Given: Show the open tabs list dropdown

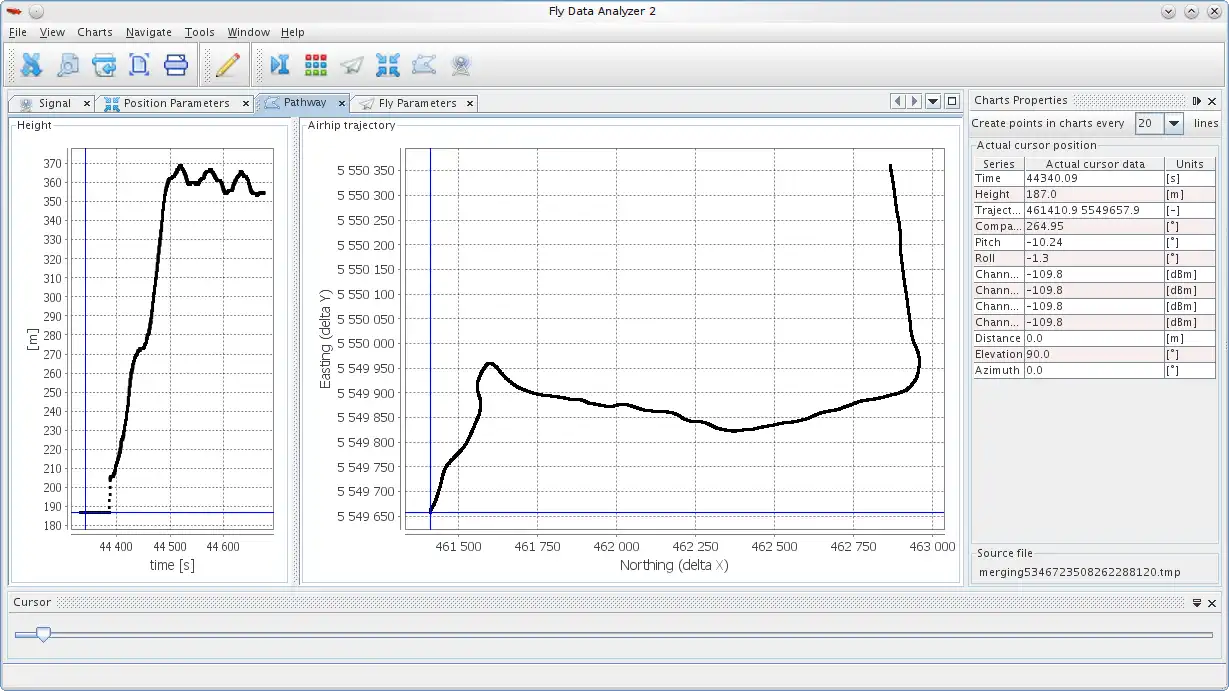Looking at the screenshot, I should coord(933,101).
